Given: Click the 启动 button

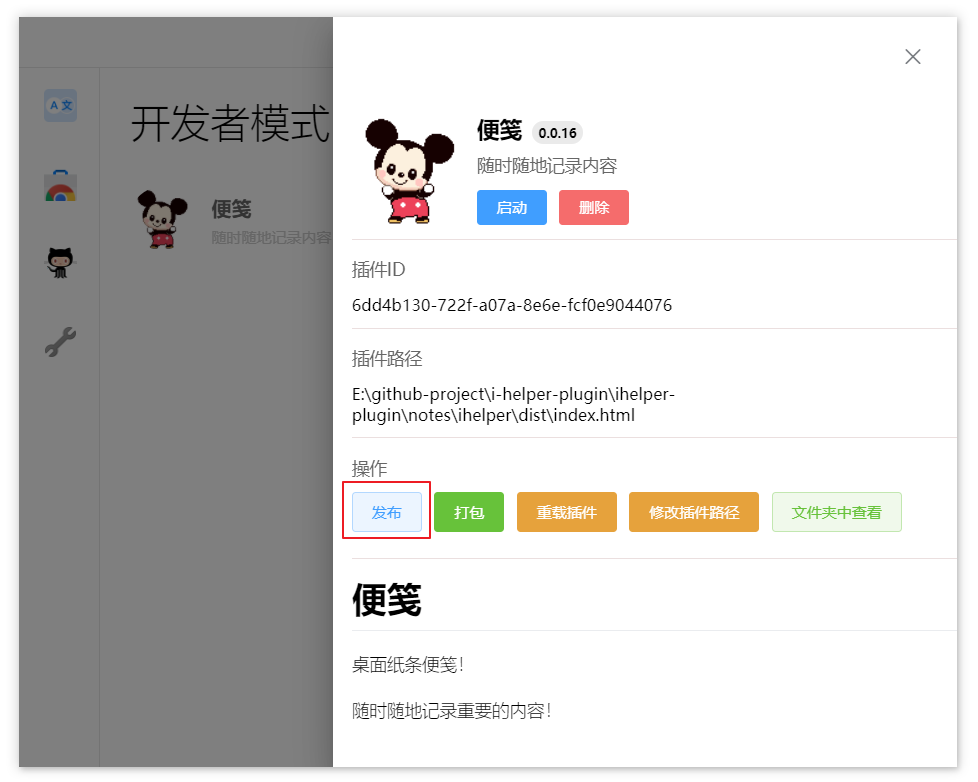Looking at the screenshot, I should [511, 208].
